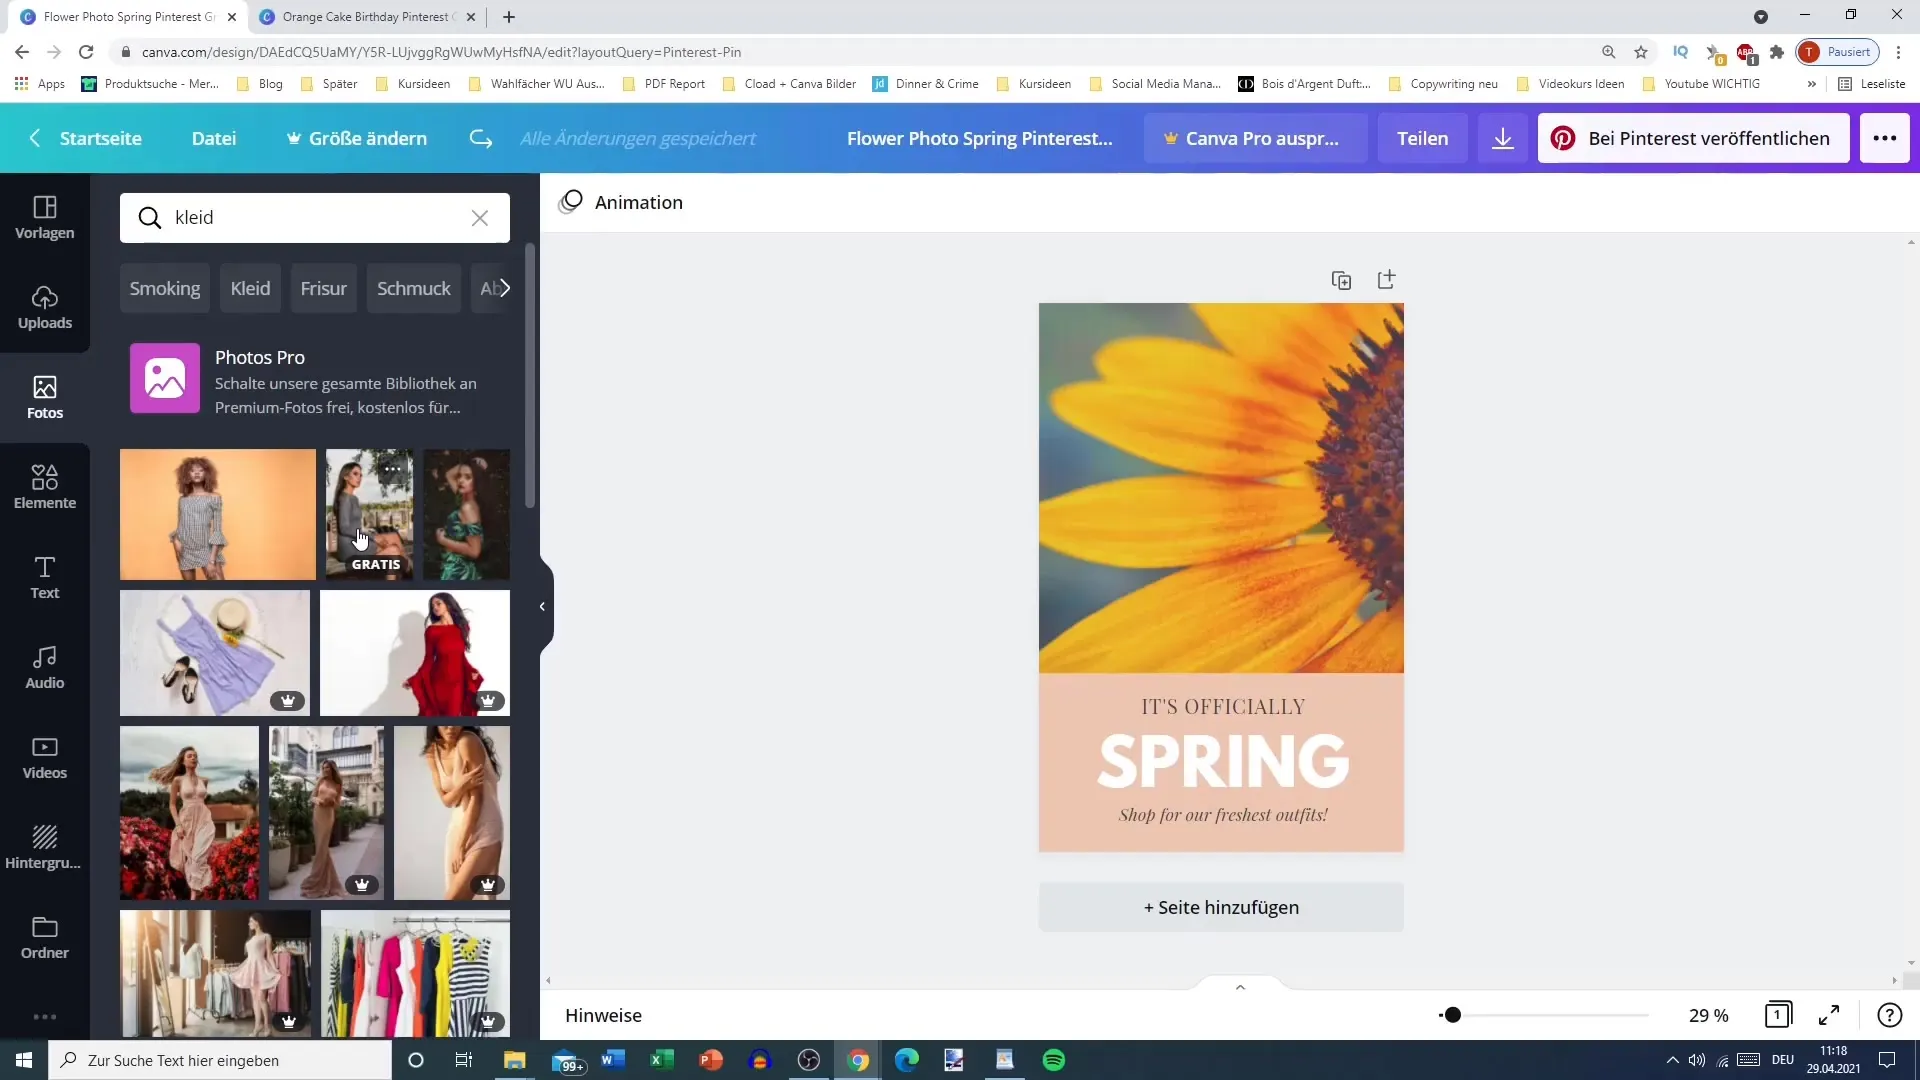The width and height of the screenshot is (1920, 1080).
Task: Click the search magnifier icon in photo search
Action: click(150, 218)
